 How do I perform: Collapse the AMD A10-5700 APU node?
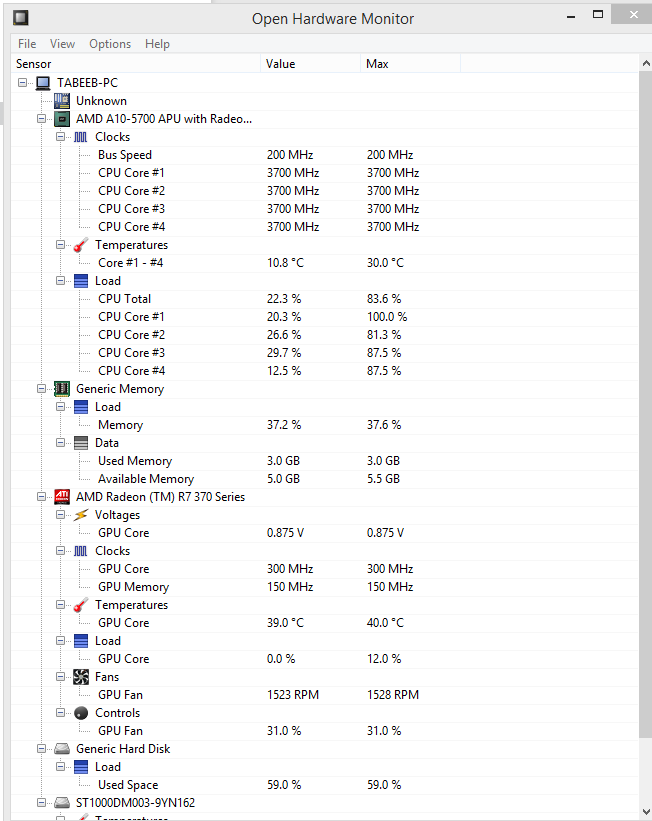point(41,119)
